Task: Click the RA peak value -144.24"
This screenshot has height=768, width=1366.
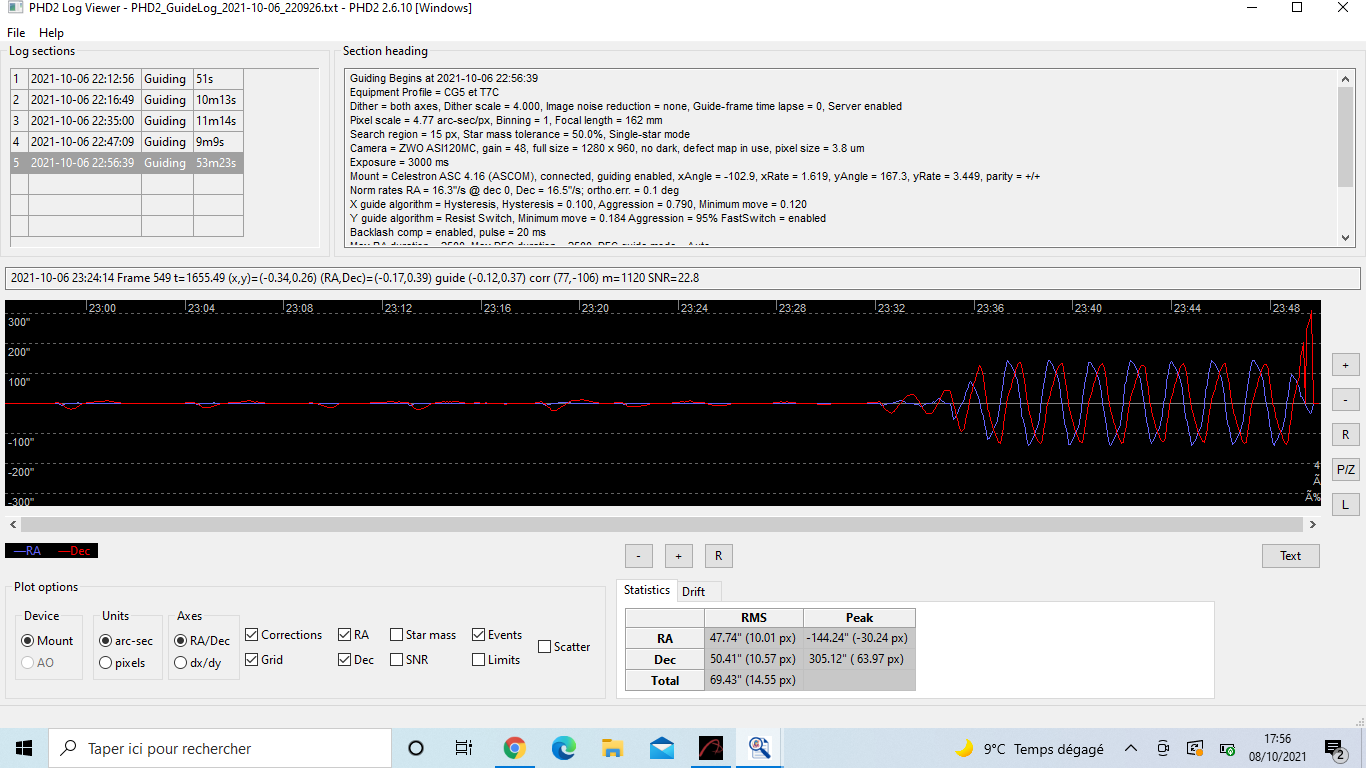Action: click(x=859, y=638)
